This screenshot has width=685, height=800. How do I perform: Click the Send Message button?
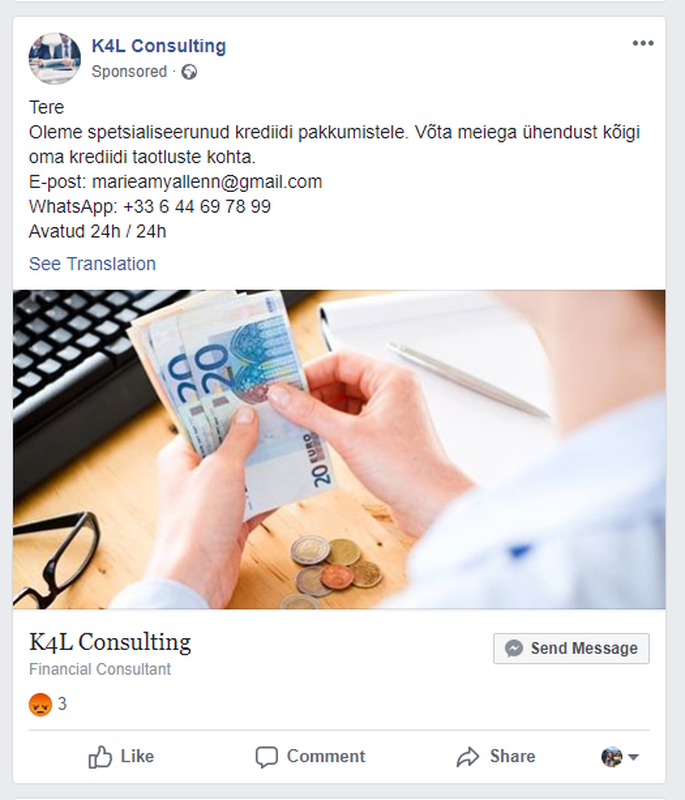[x=571, y=648]
